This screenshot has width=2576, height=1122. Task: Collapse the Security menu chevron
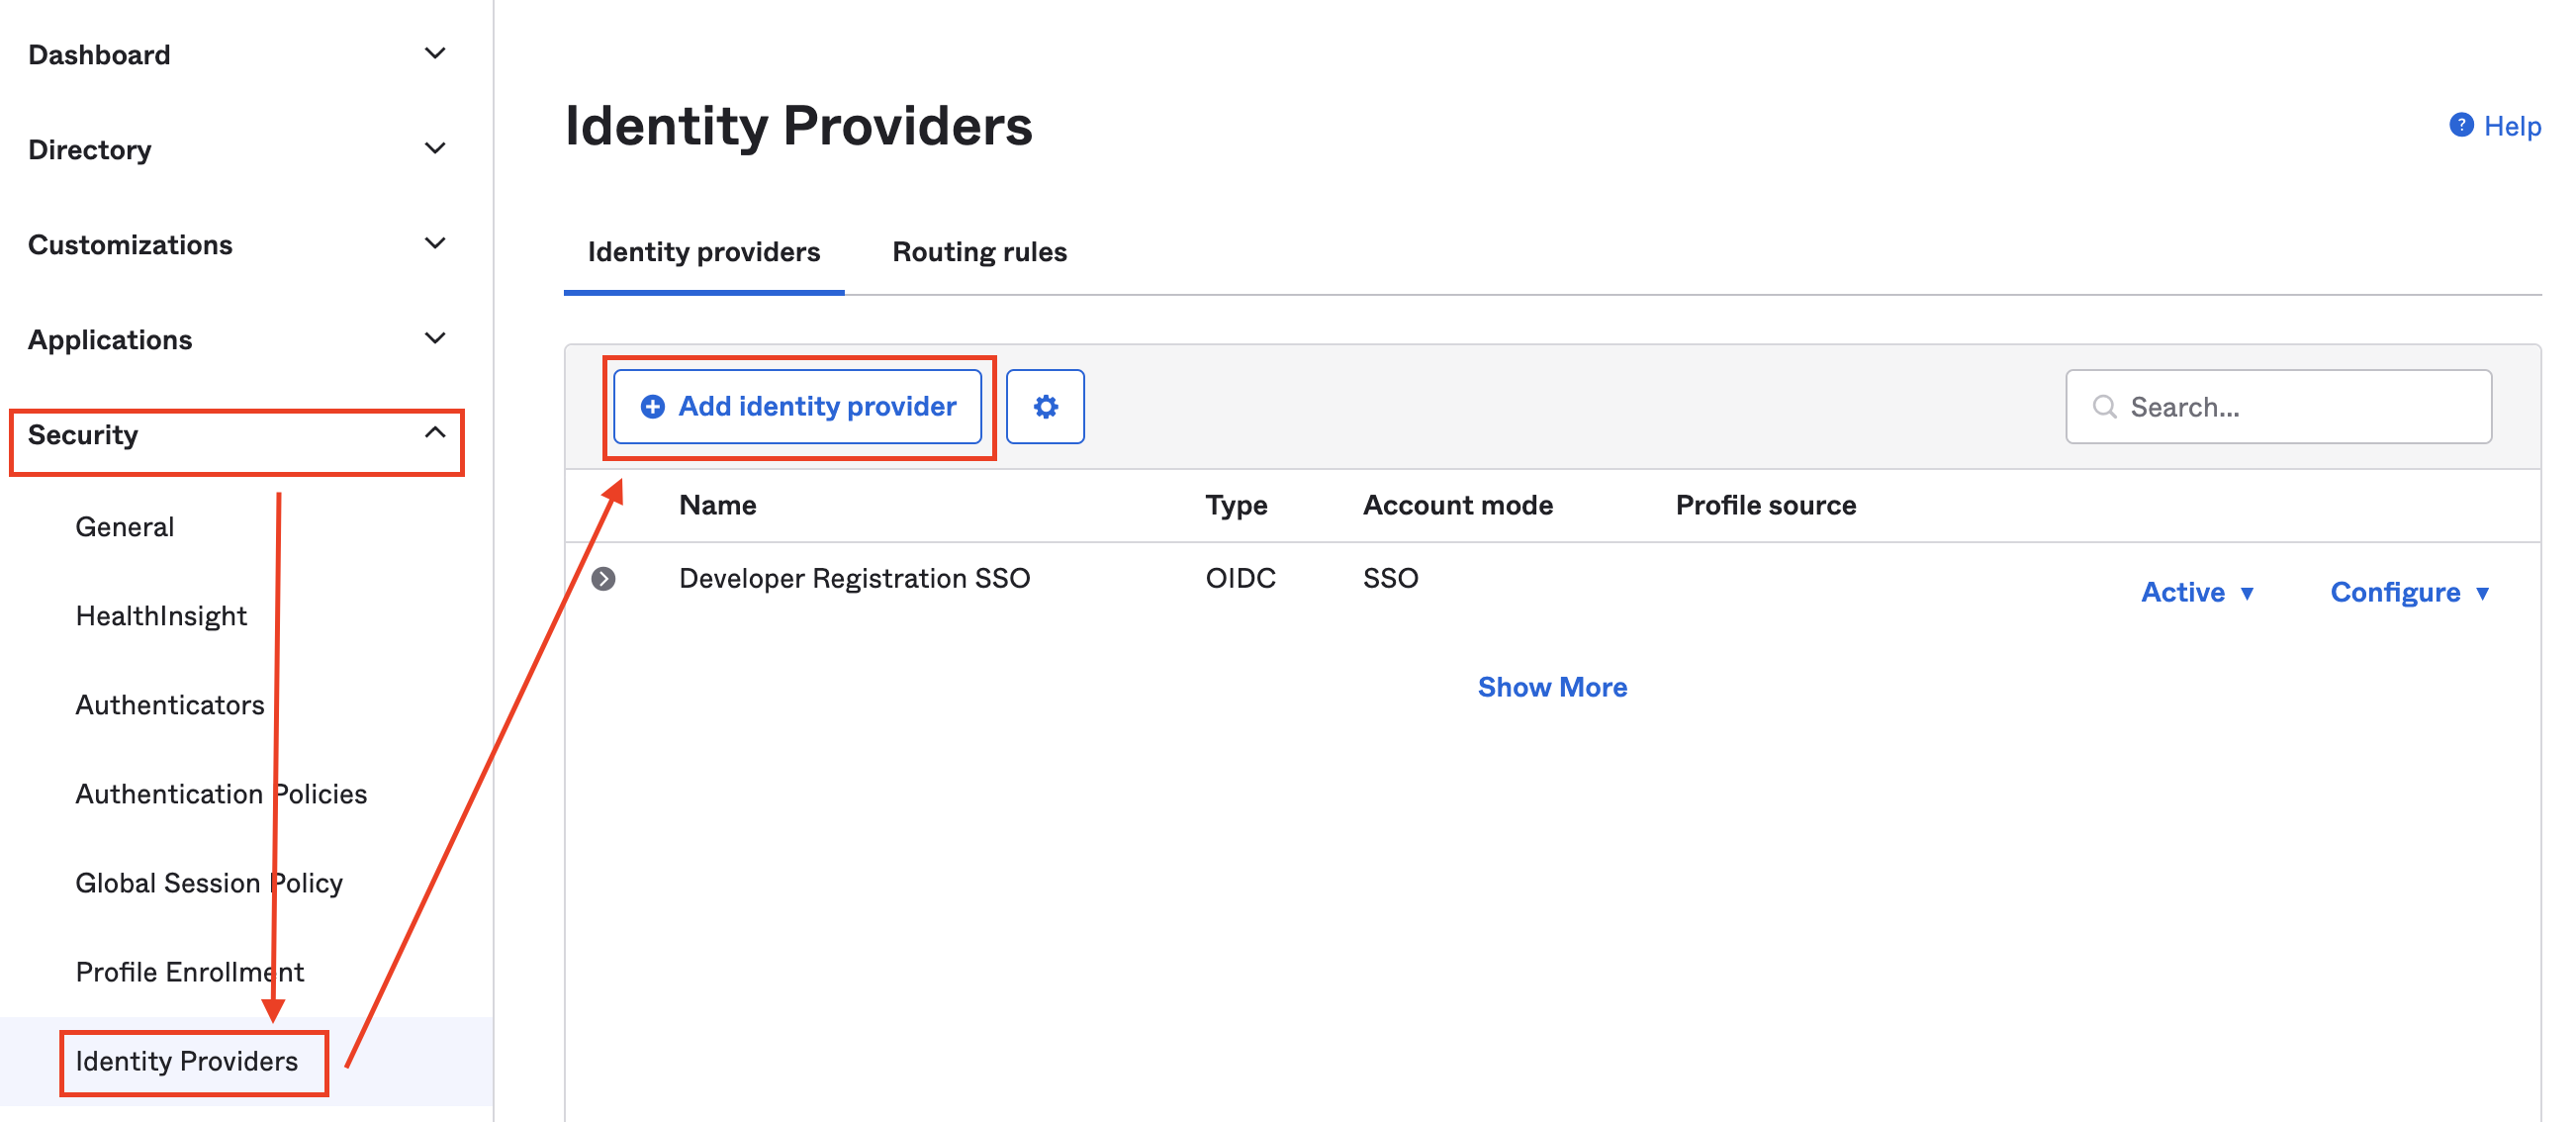[x=435, y=433]
